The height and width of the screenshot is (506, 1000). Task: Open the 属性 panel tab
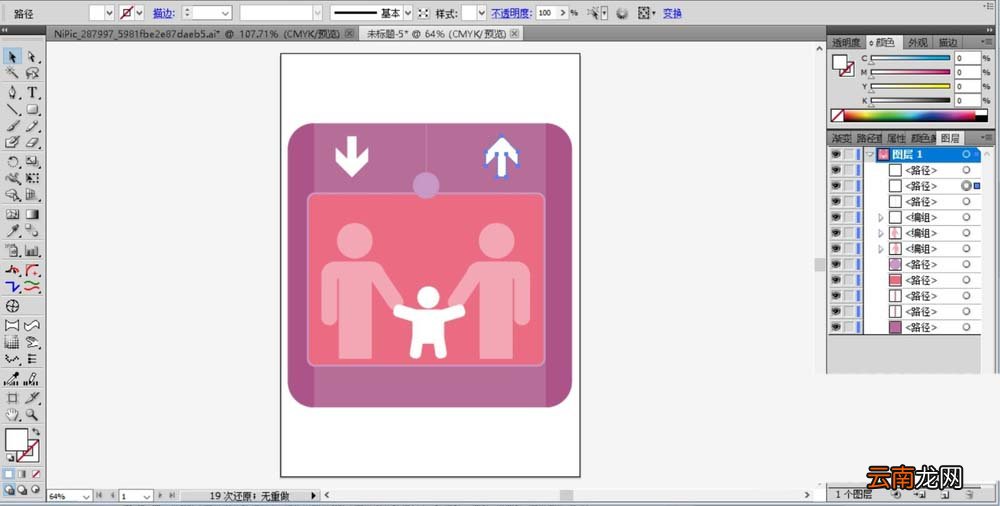[896, 138]
